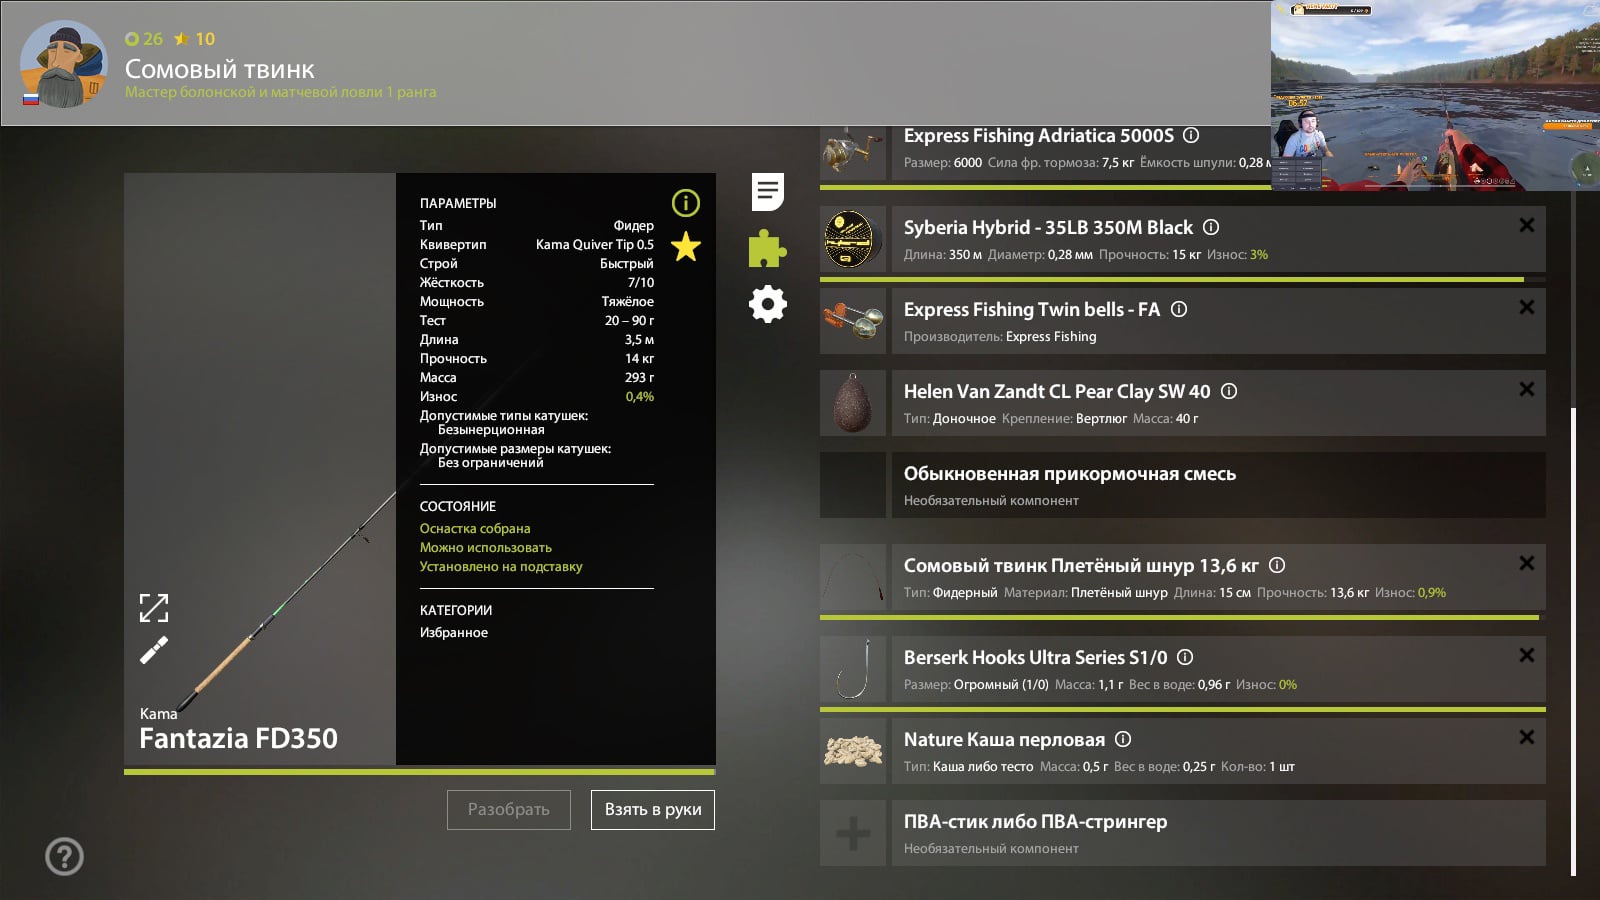Click the Fantazia FD350 rod name
The width and height of the screenshot is (1600, 900).
[238, 739]
